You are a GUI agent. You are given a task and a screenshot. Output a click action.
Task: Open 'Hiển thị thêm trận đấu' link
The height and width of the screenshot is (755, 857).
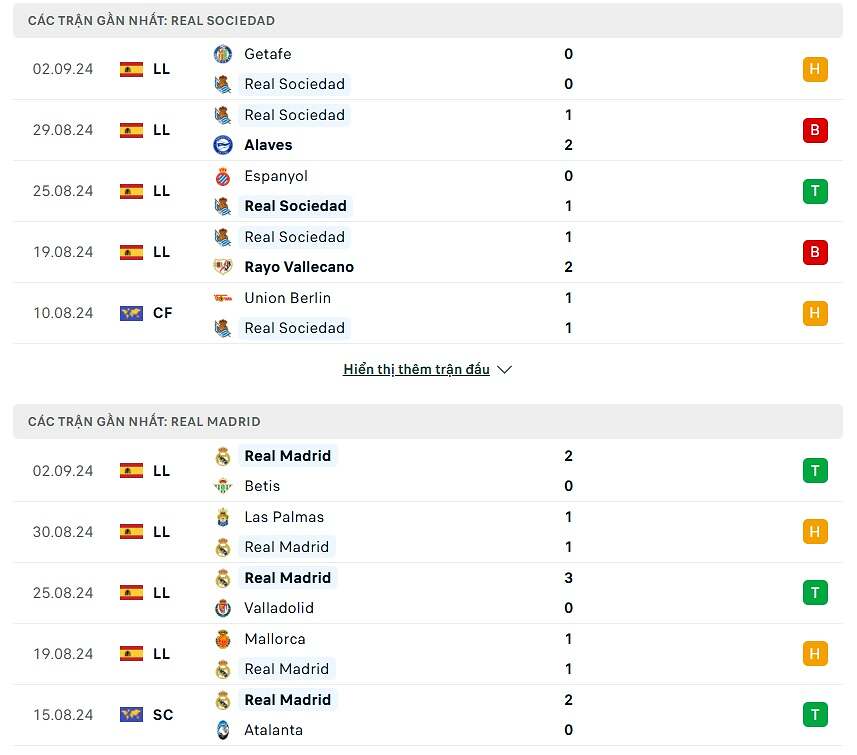416,369
